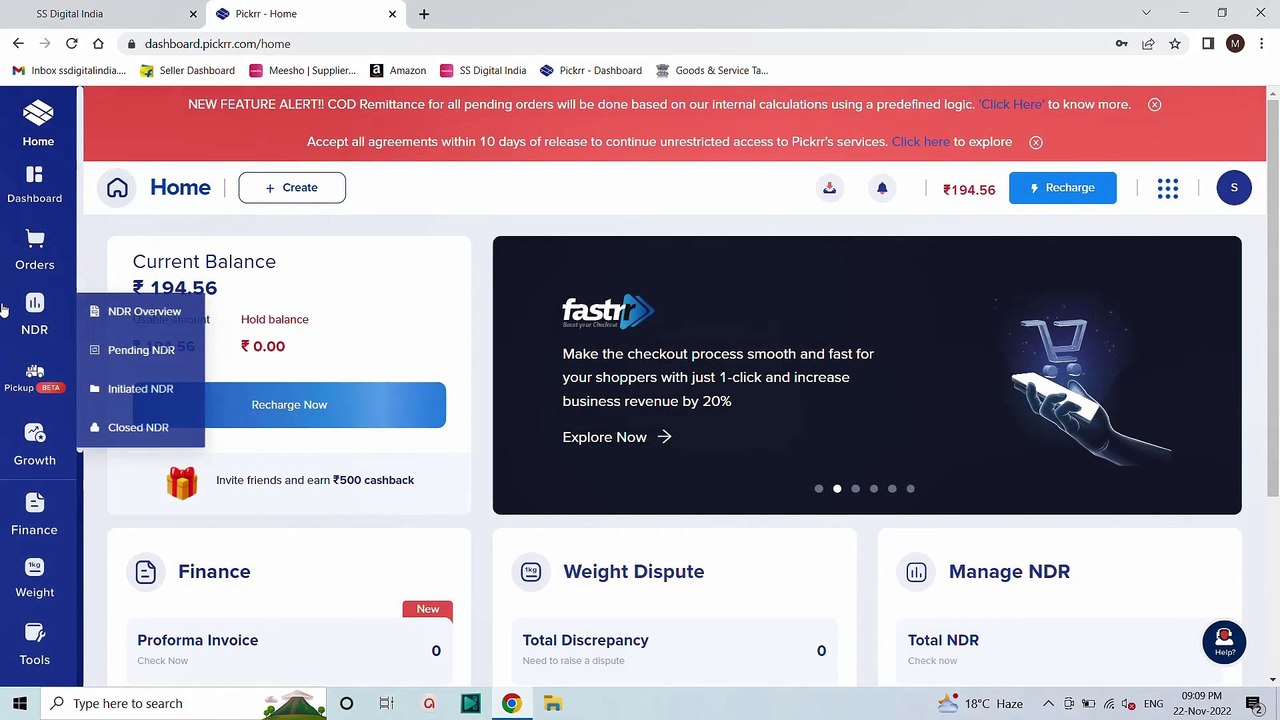Click the invite friends cashback gift icon

coord(182,481)
